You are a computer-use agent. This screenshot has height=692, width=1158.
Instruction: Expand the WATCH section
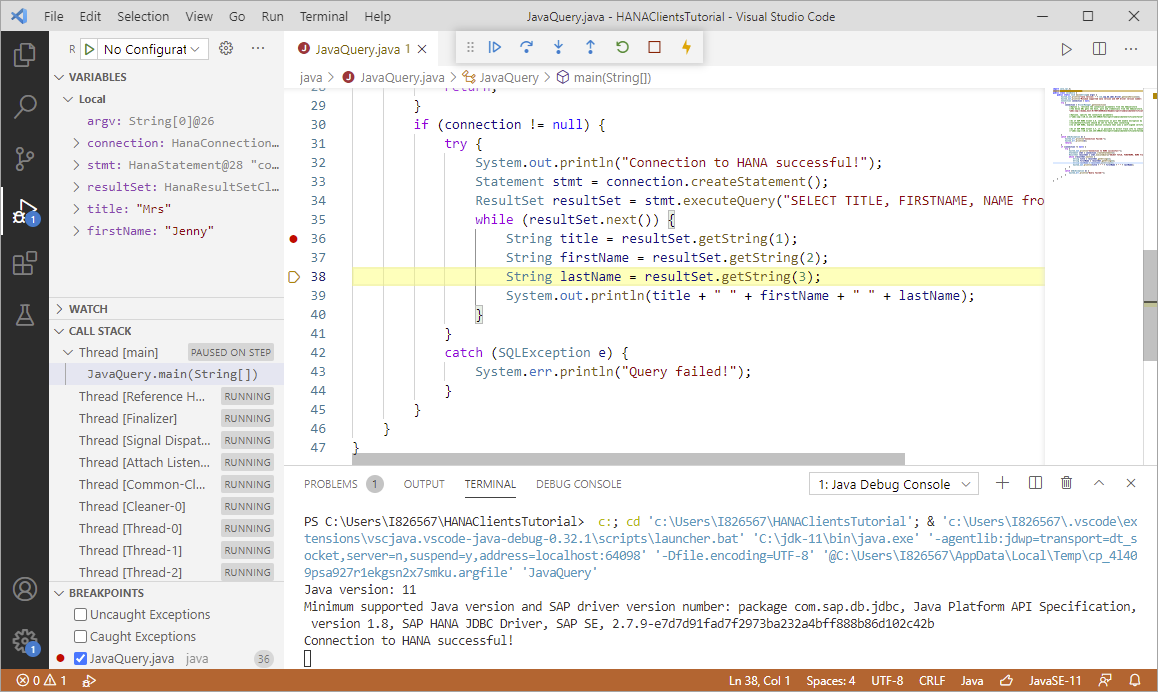pos(60,309)
